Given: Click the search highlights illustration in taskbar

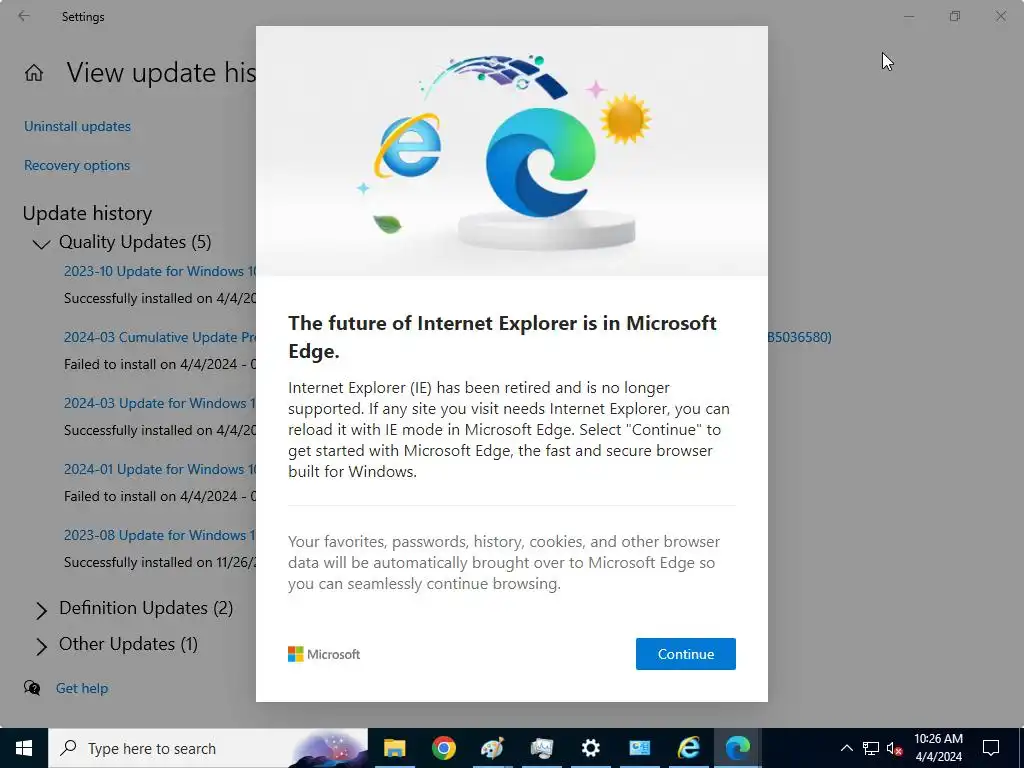Looking at the screenshot, I should (329, 748).
